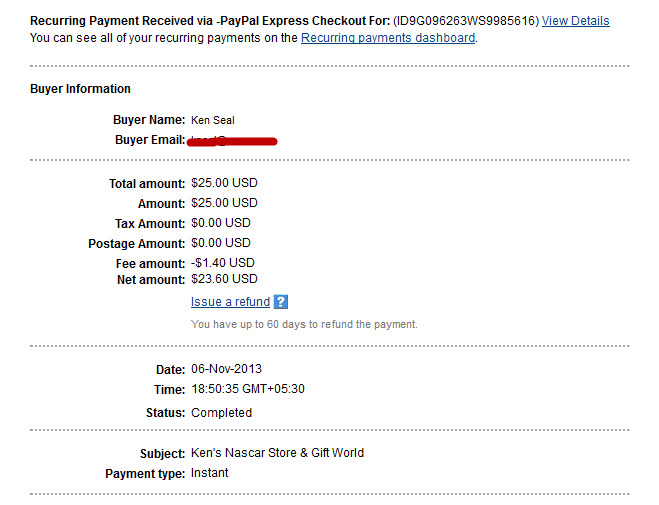The image size is (659, 505).
Task: Click the subject Ken's Nascar Store & Gift World
Action: pos(277,452)
